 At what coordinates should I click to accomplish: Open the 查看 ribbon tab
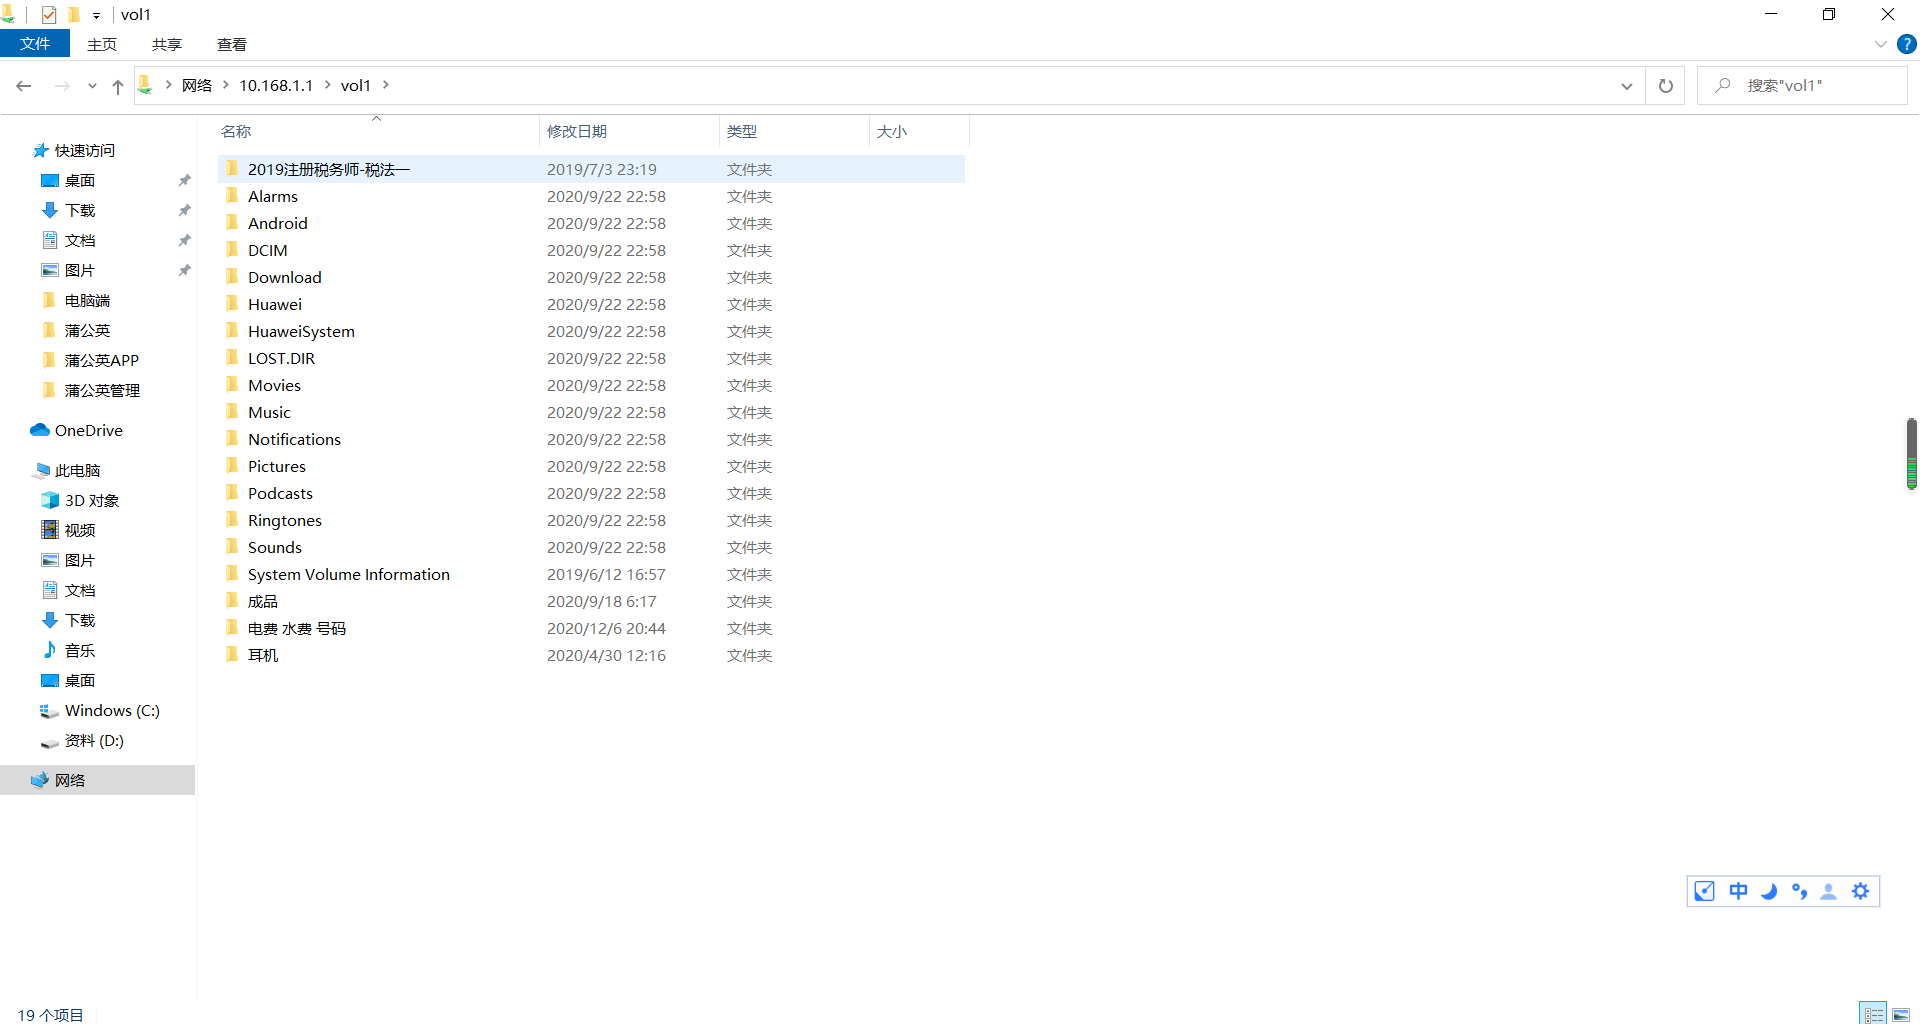point(232,44)
